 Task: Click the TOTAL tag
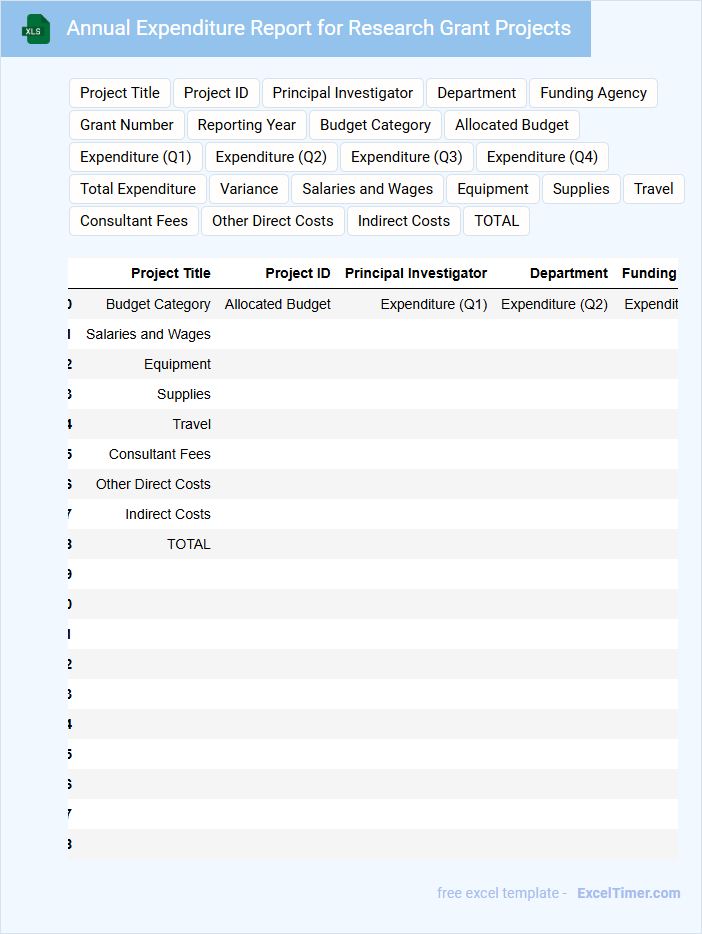tap(497, 222)
